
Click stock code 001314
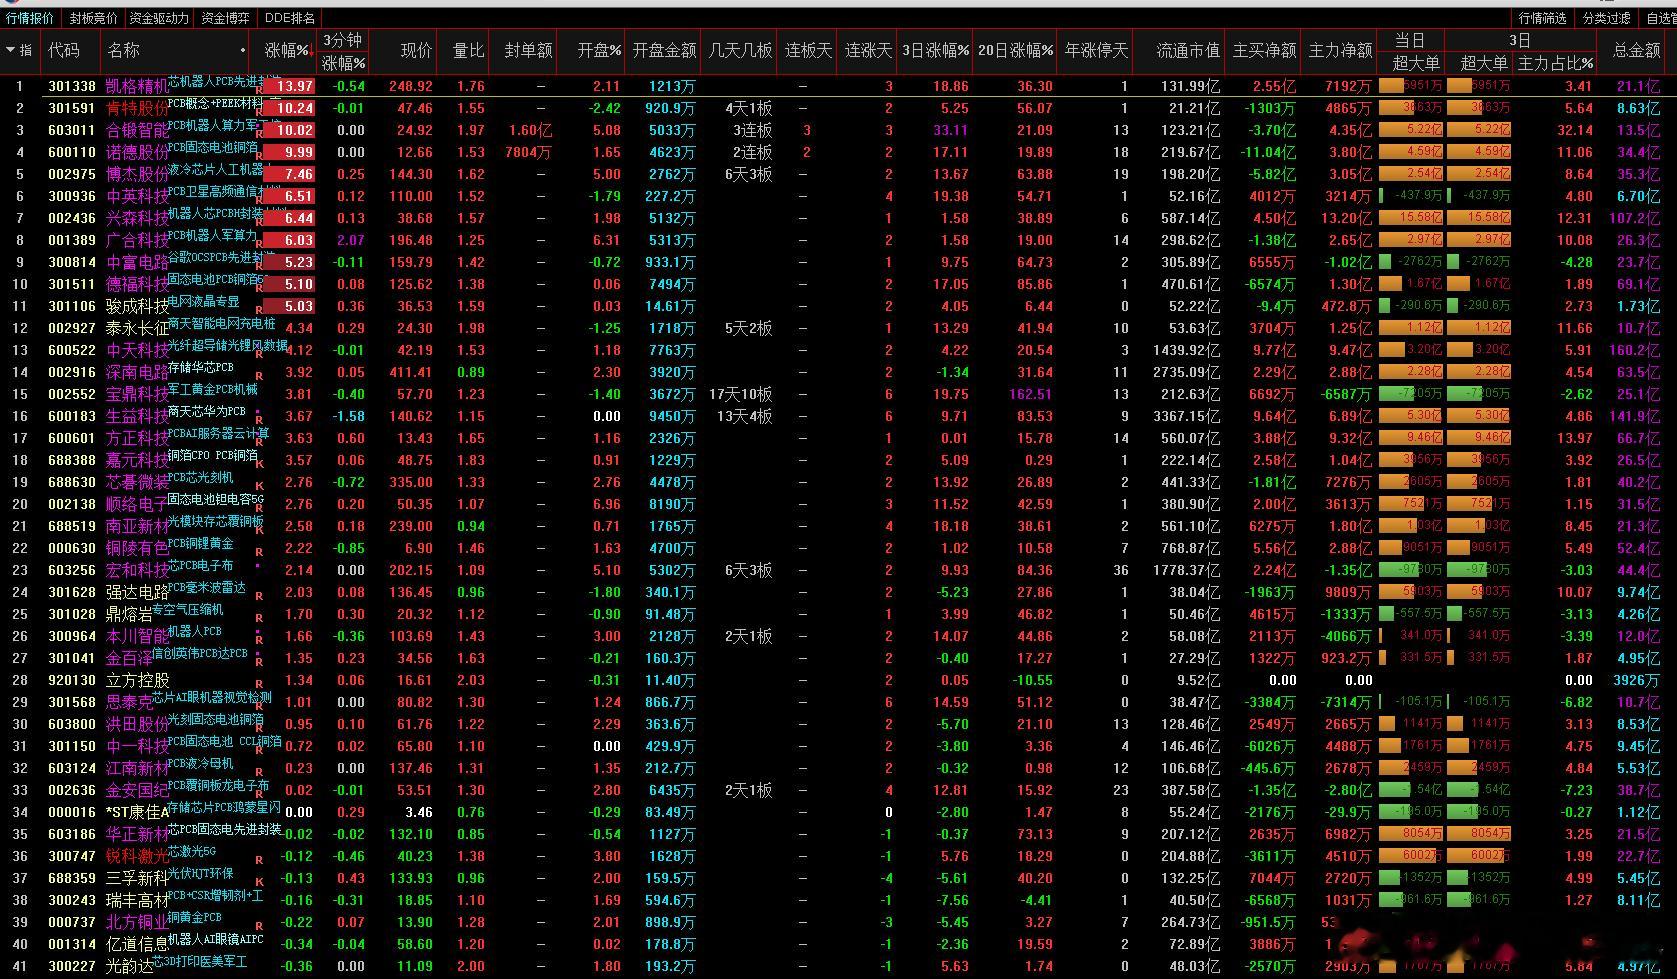[x=72, y=945]
